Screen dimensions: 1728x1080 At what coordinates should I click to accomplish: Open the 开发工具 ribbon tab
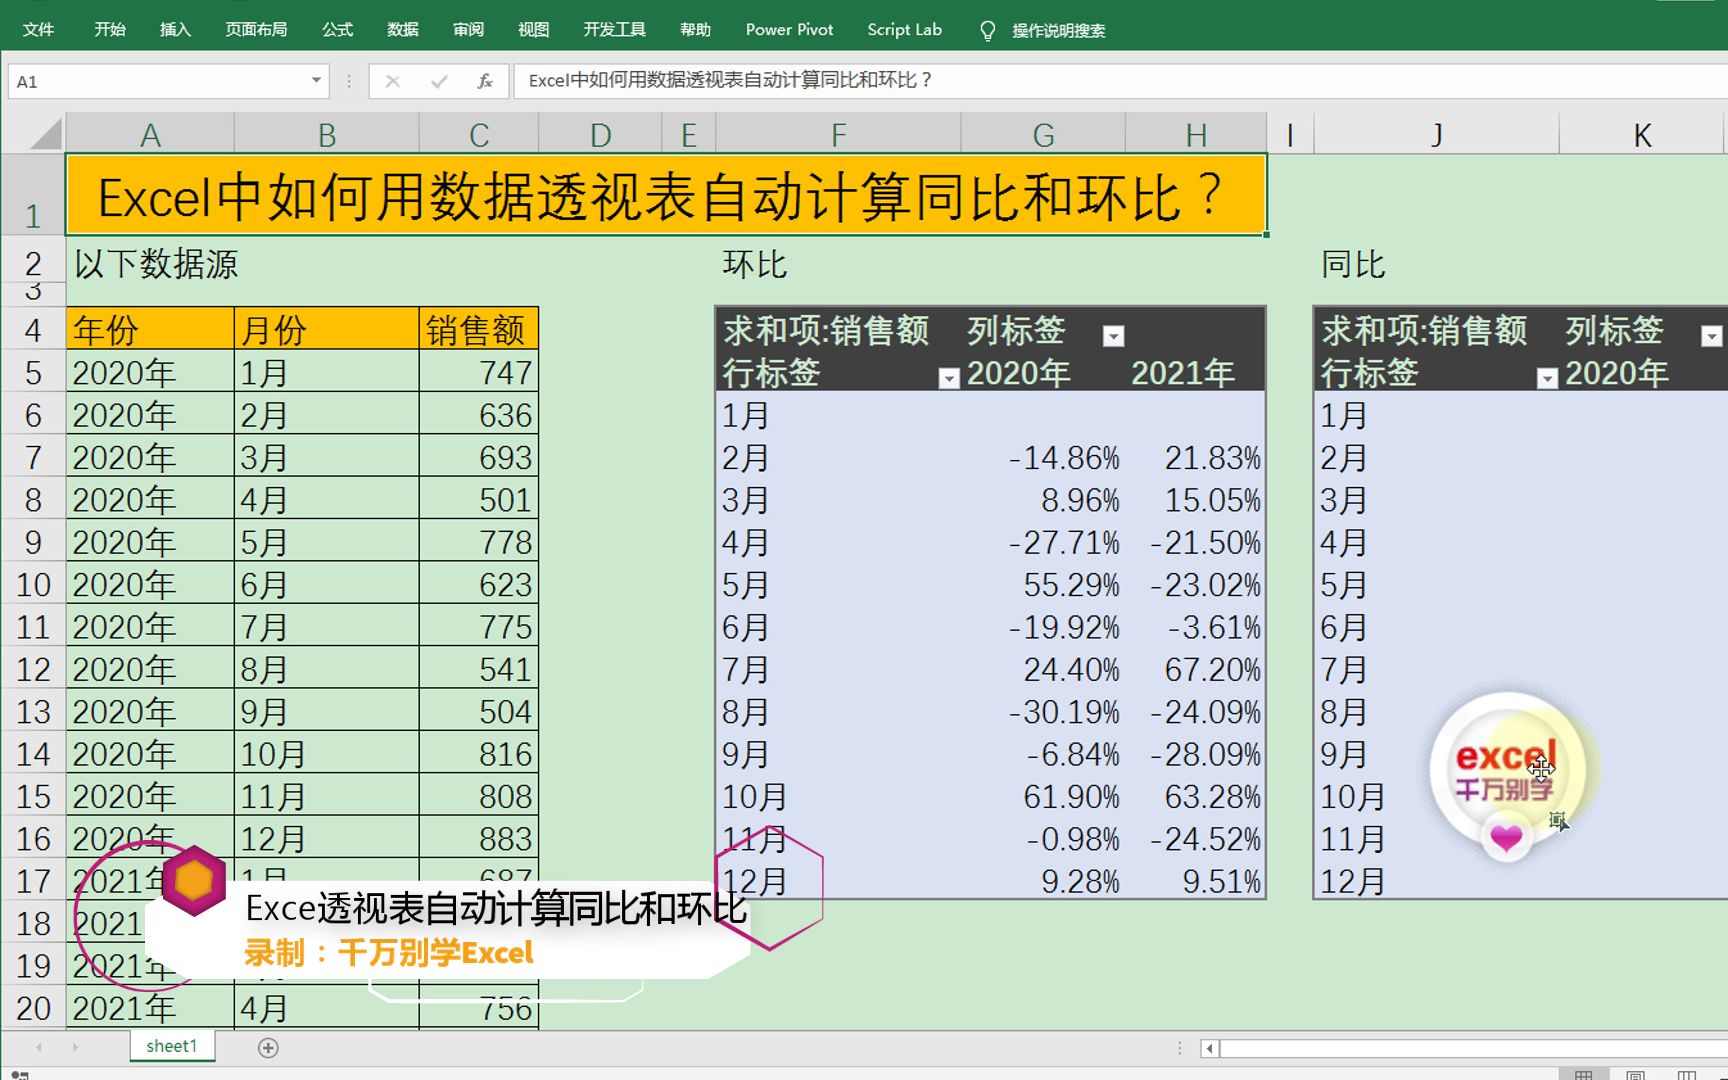(x=615, y=30)
